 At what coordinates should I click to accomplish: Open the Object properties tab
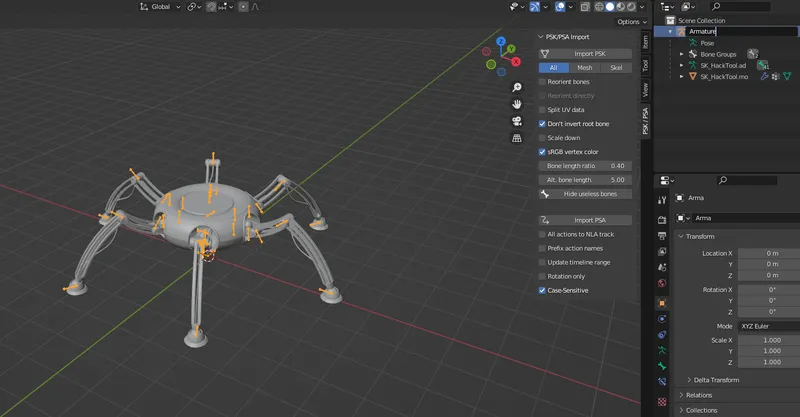pyautogui.click(x=662, y=303)
